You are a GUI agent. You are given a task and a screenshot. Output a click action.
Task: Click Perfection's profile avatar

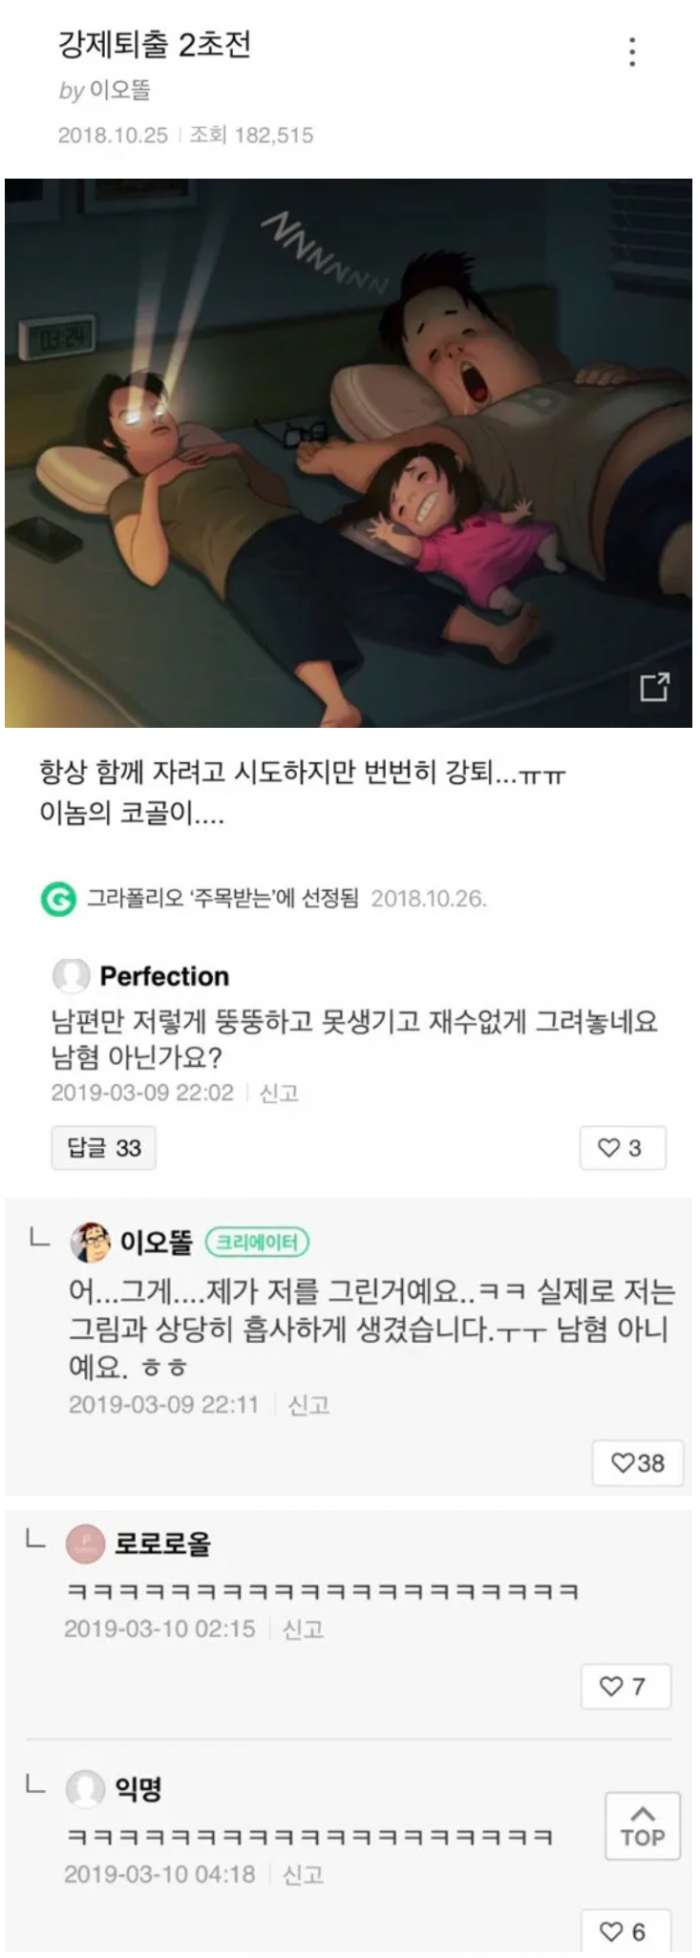(x=71, y=976)
